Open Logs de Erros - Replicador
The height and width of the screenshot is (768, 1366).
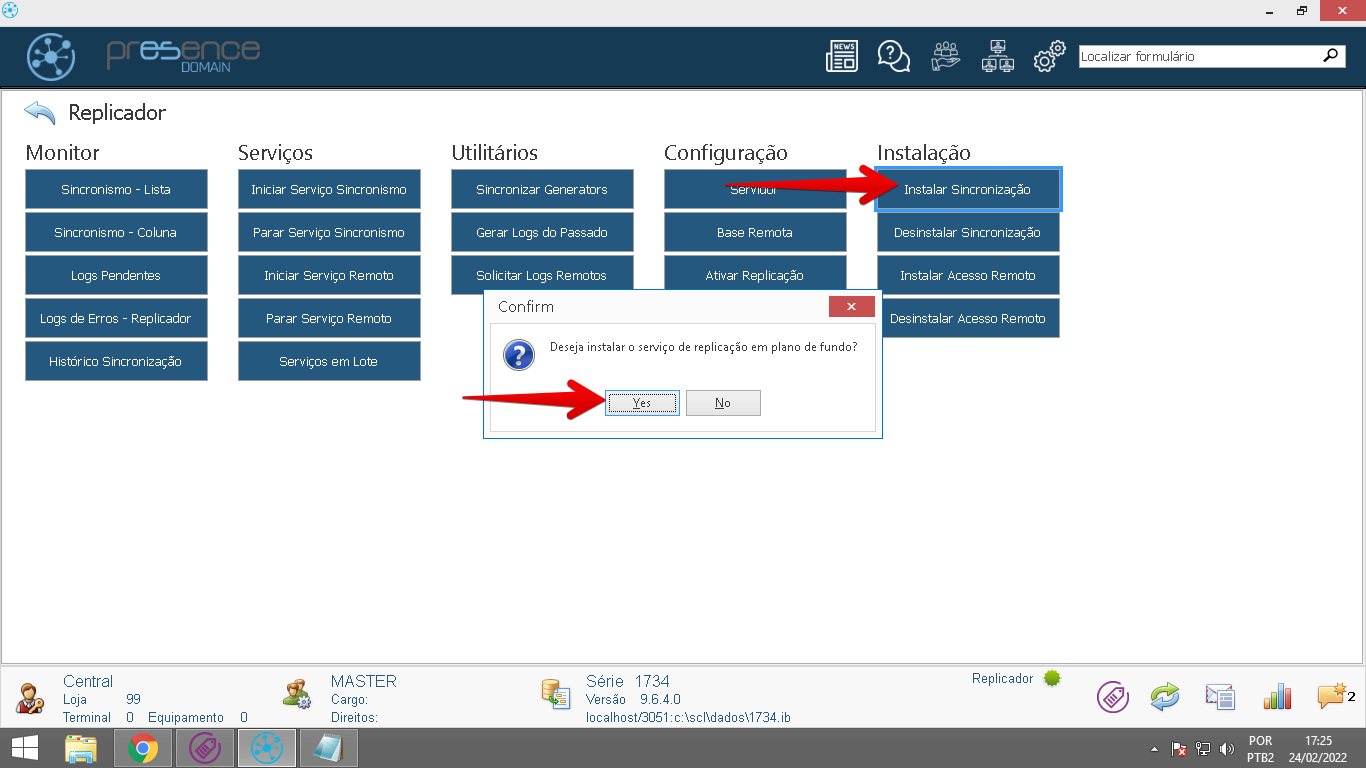pos(116,318)
